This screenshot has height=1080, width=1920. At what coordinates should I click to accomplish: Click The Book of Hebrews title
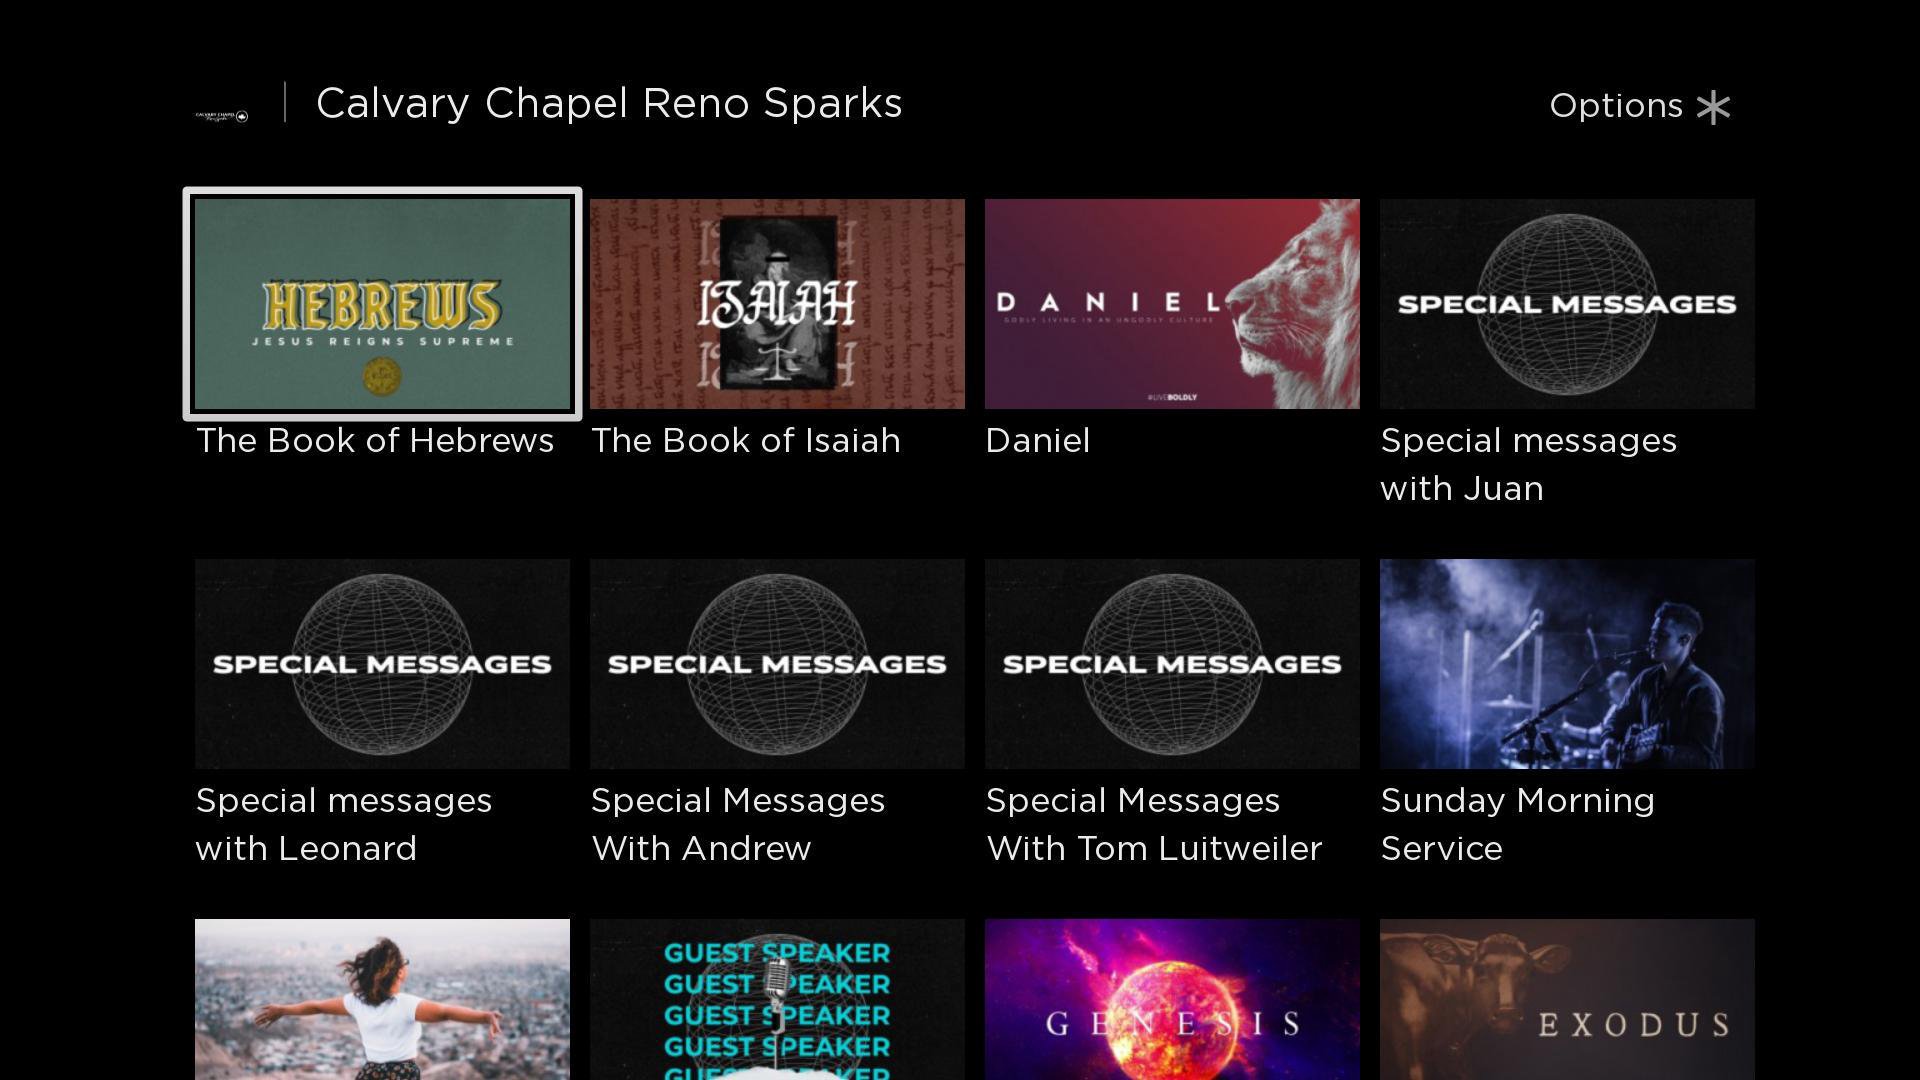375,441
